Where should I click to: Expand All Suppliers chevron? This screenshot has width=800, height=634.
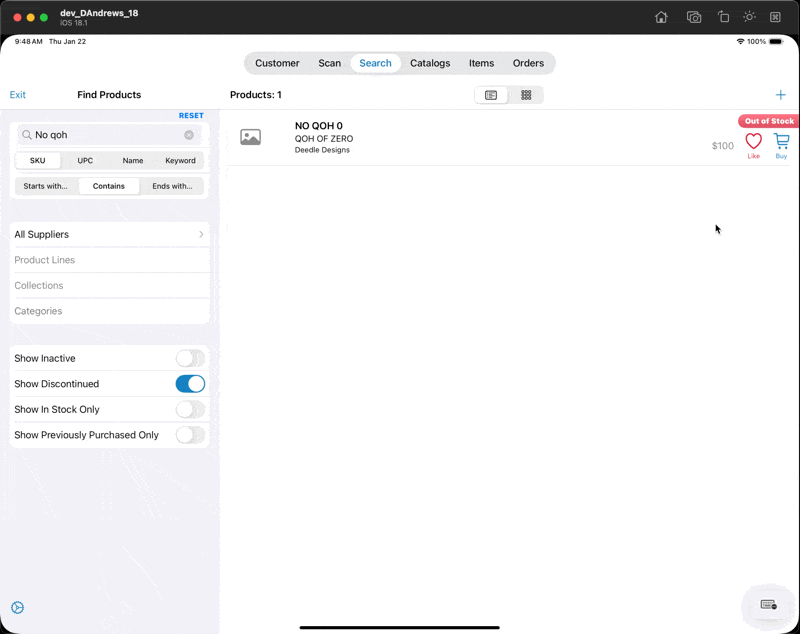pos(201,235)
